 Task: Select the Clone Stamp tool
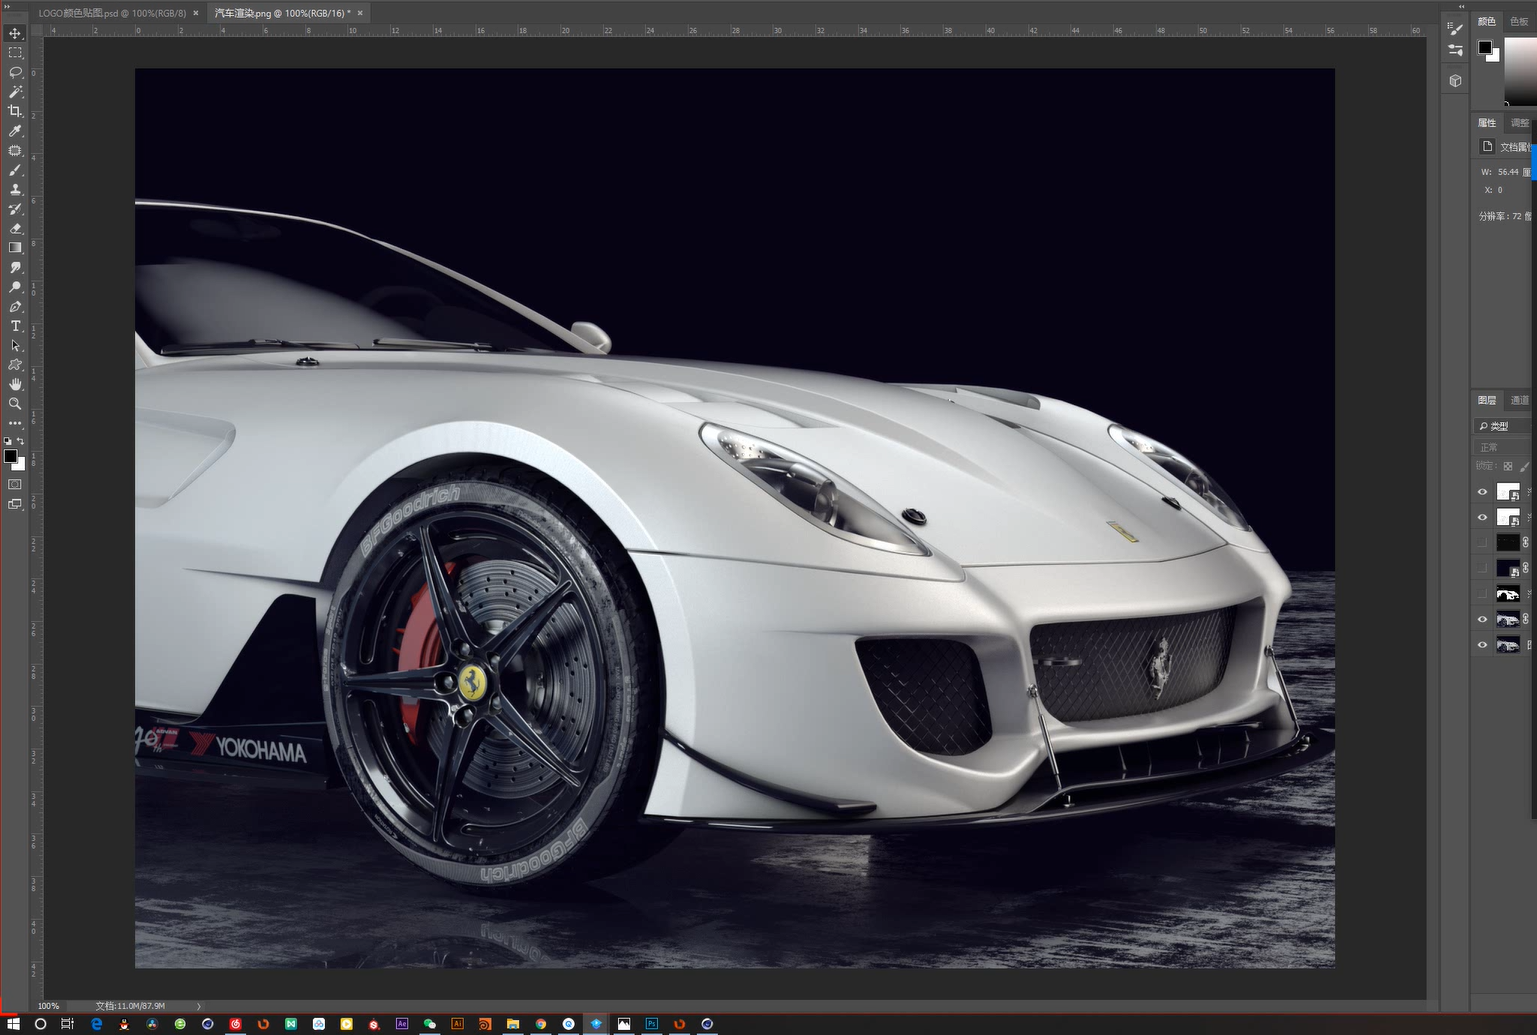(15, 189)
